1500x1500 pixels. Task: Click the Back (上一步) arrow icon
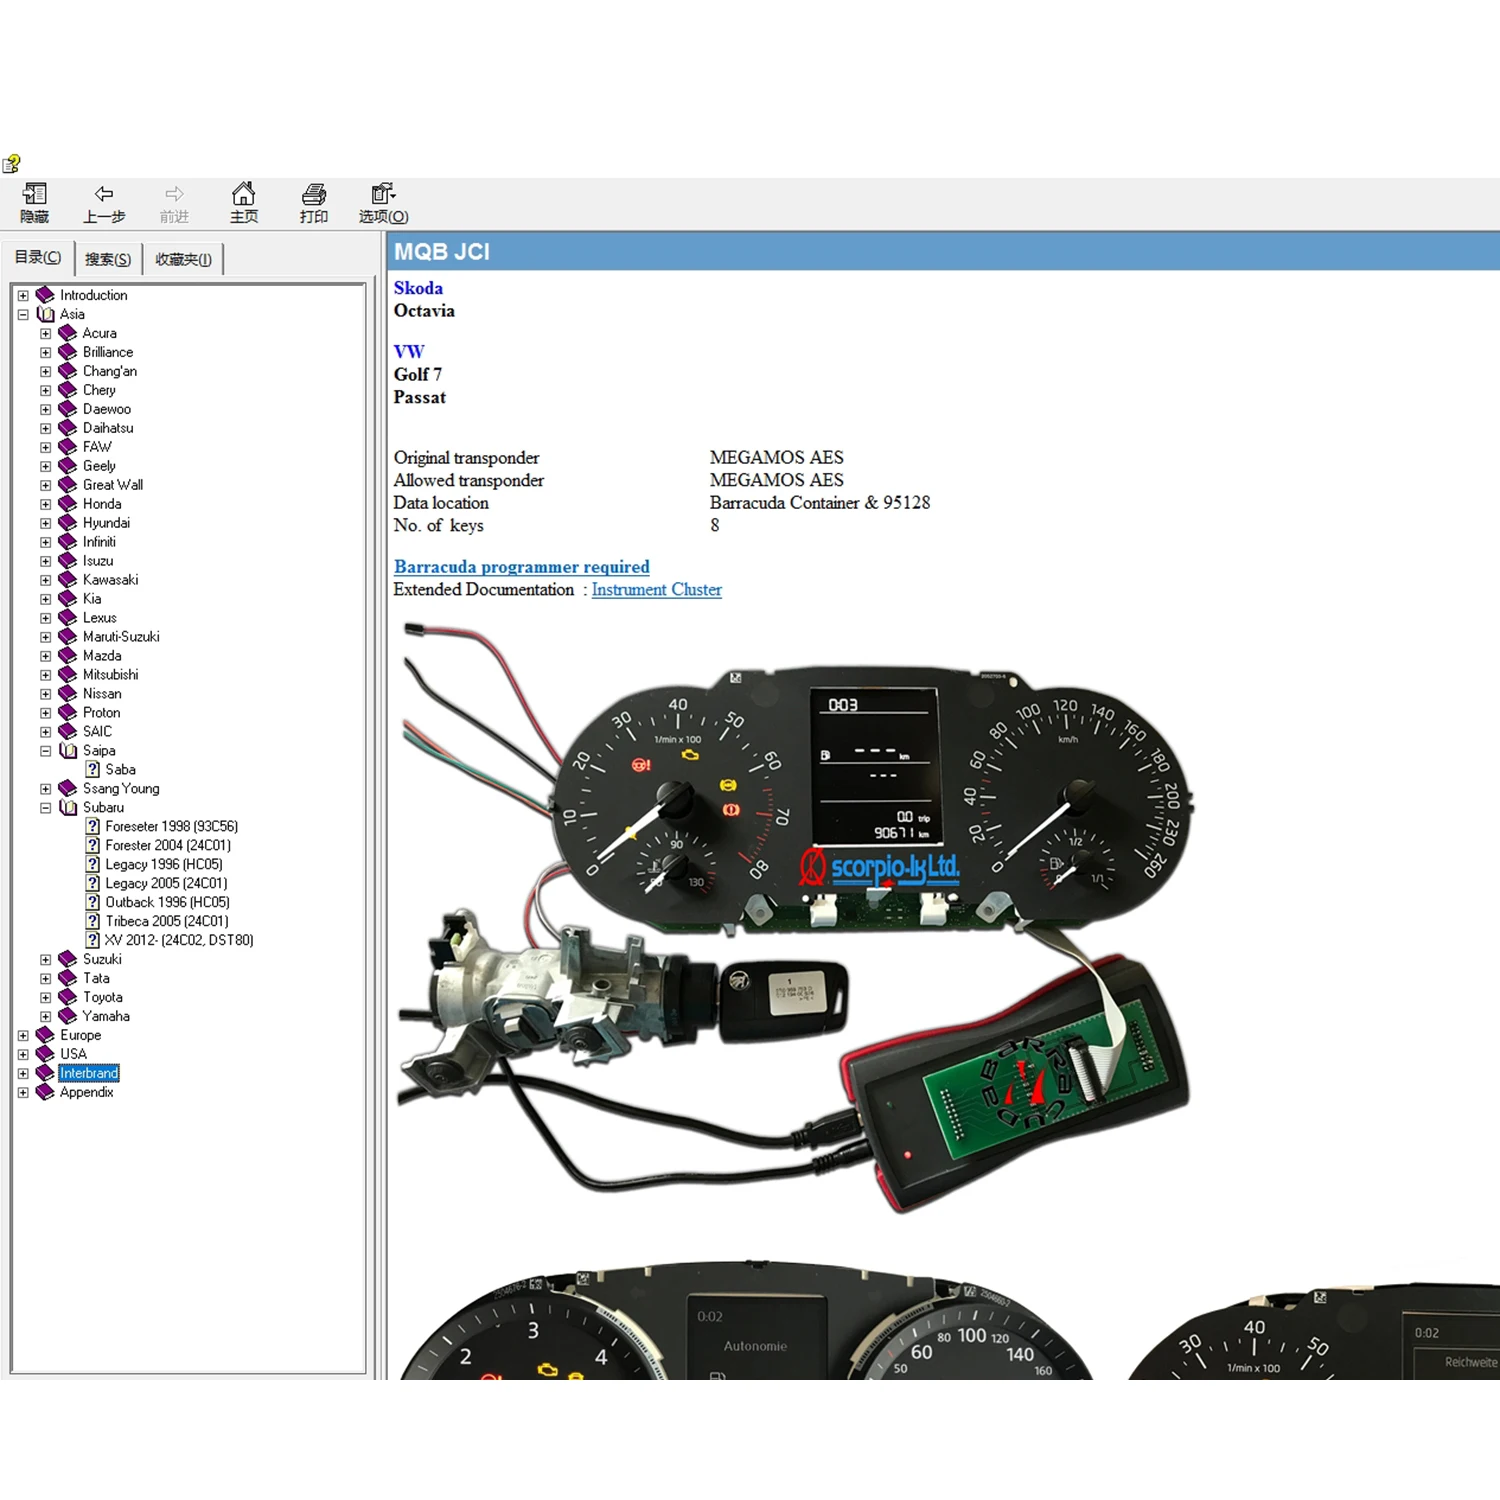[104, 194]
